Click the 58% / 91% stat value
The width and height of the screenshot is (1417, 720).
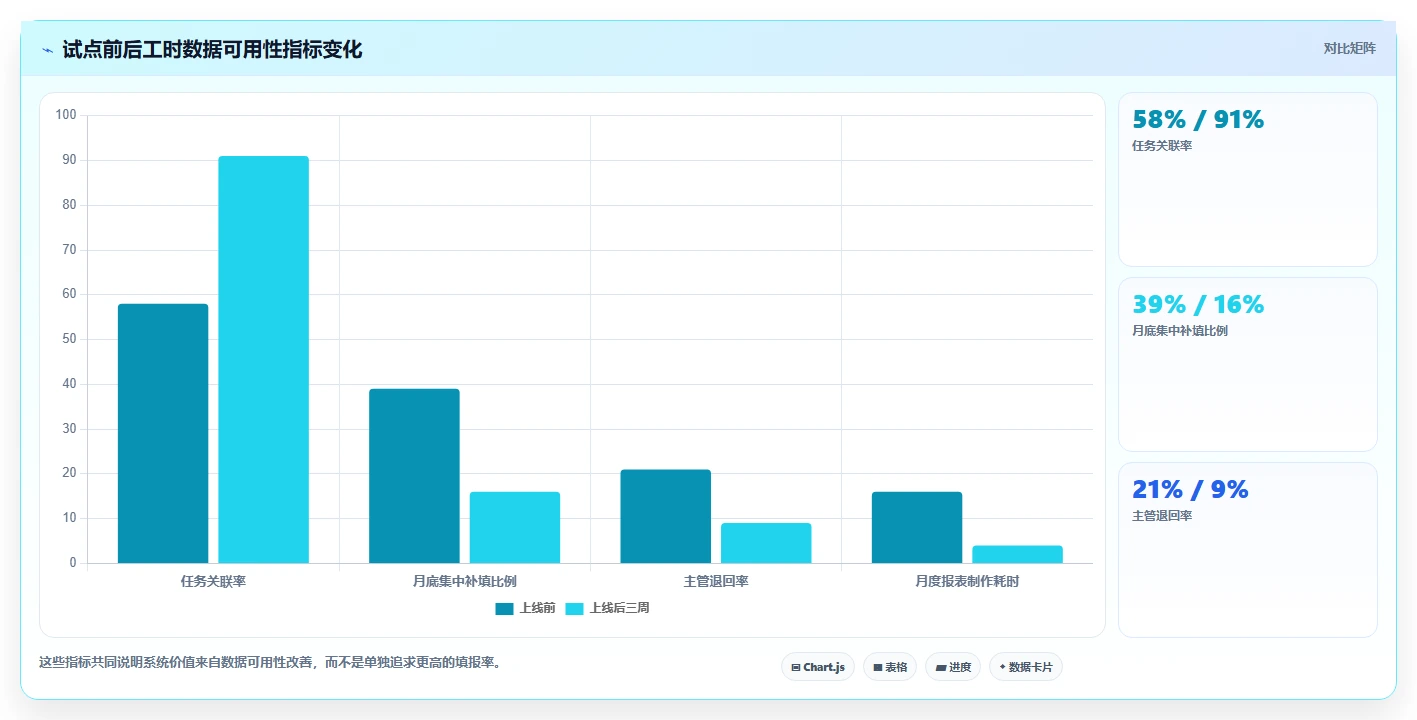coord(1198,119)
